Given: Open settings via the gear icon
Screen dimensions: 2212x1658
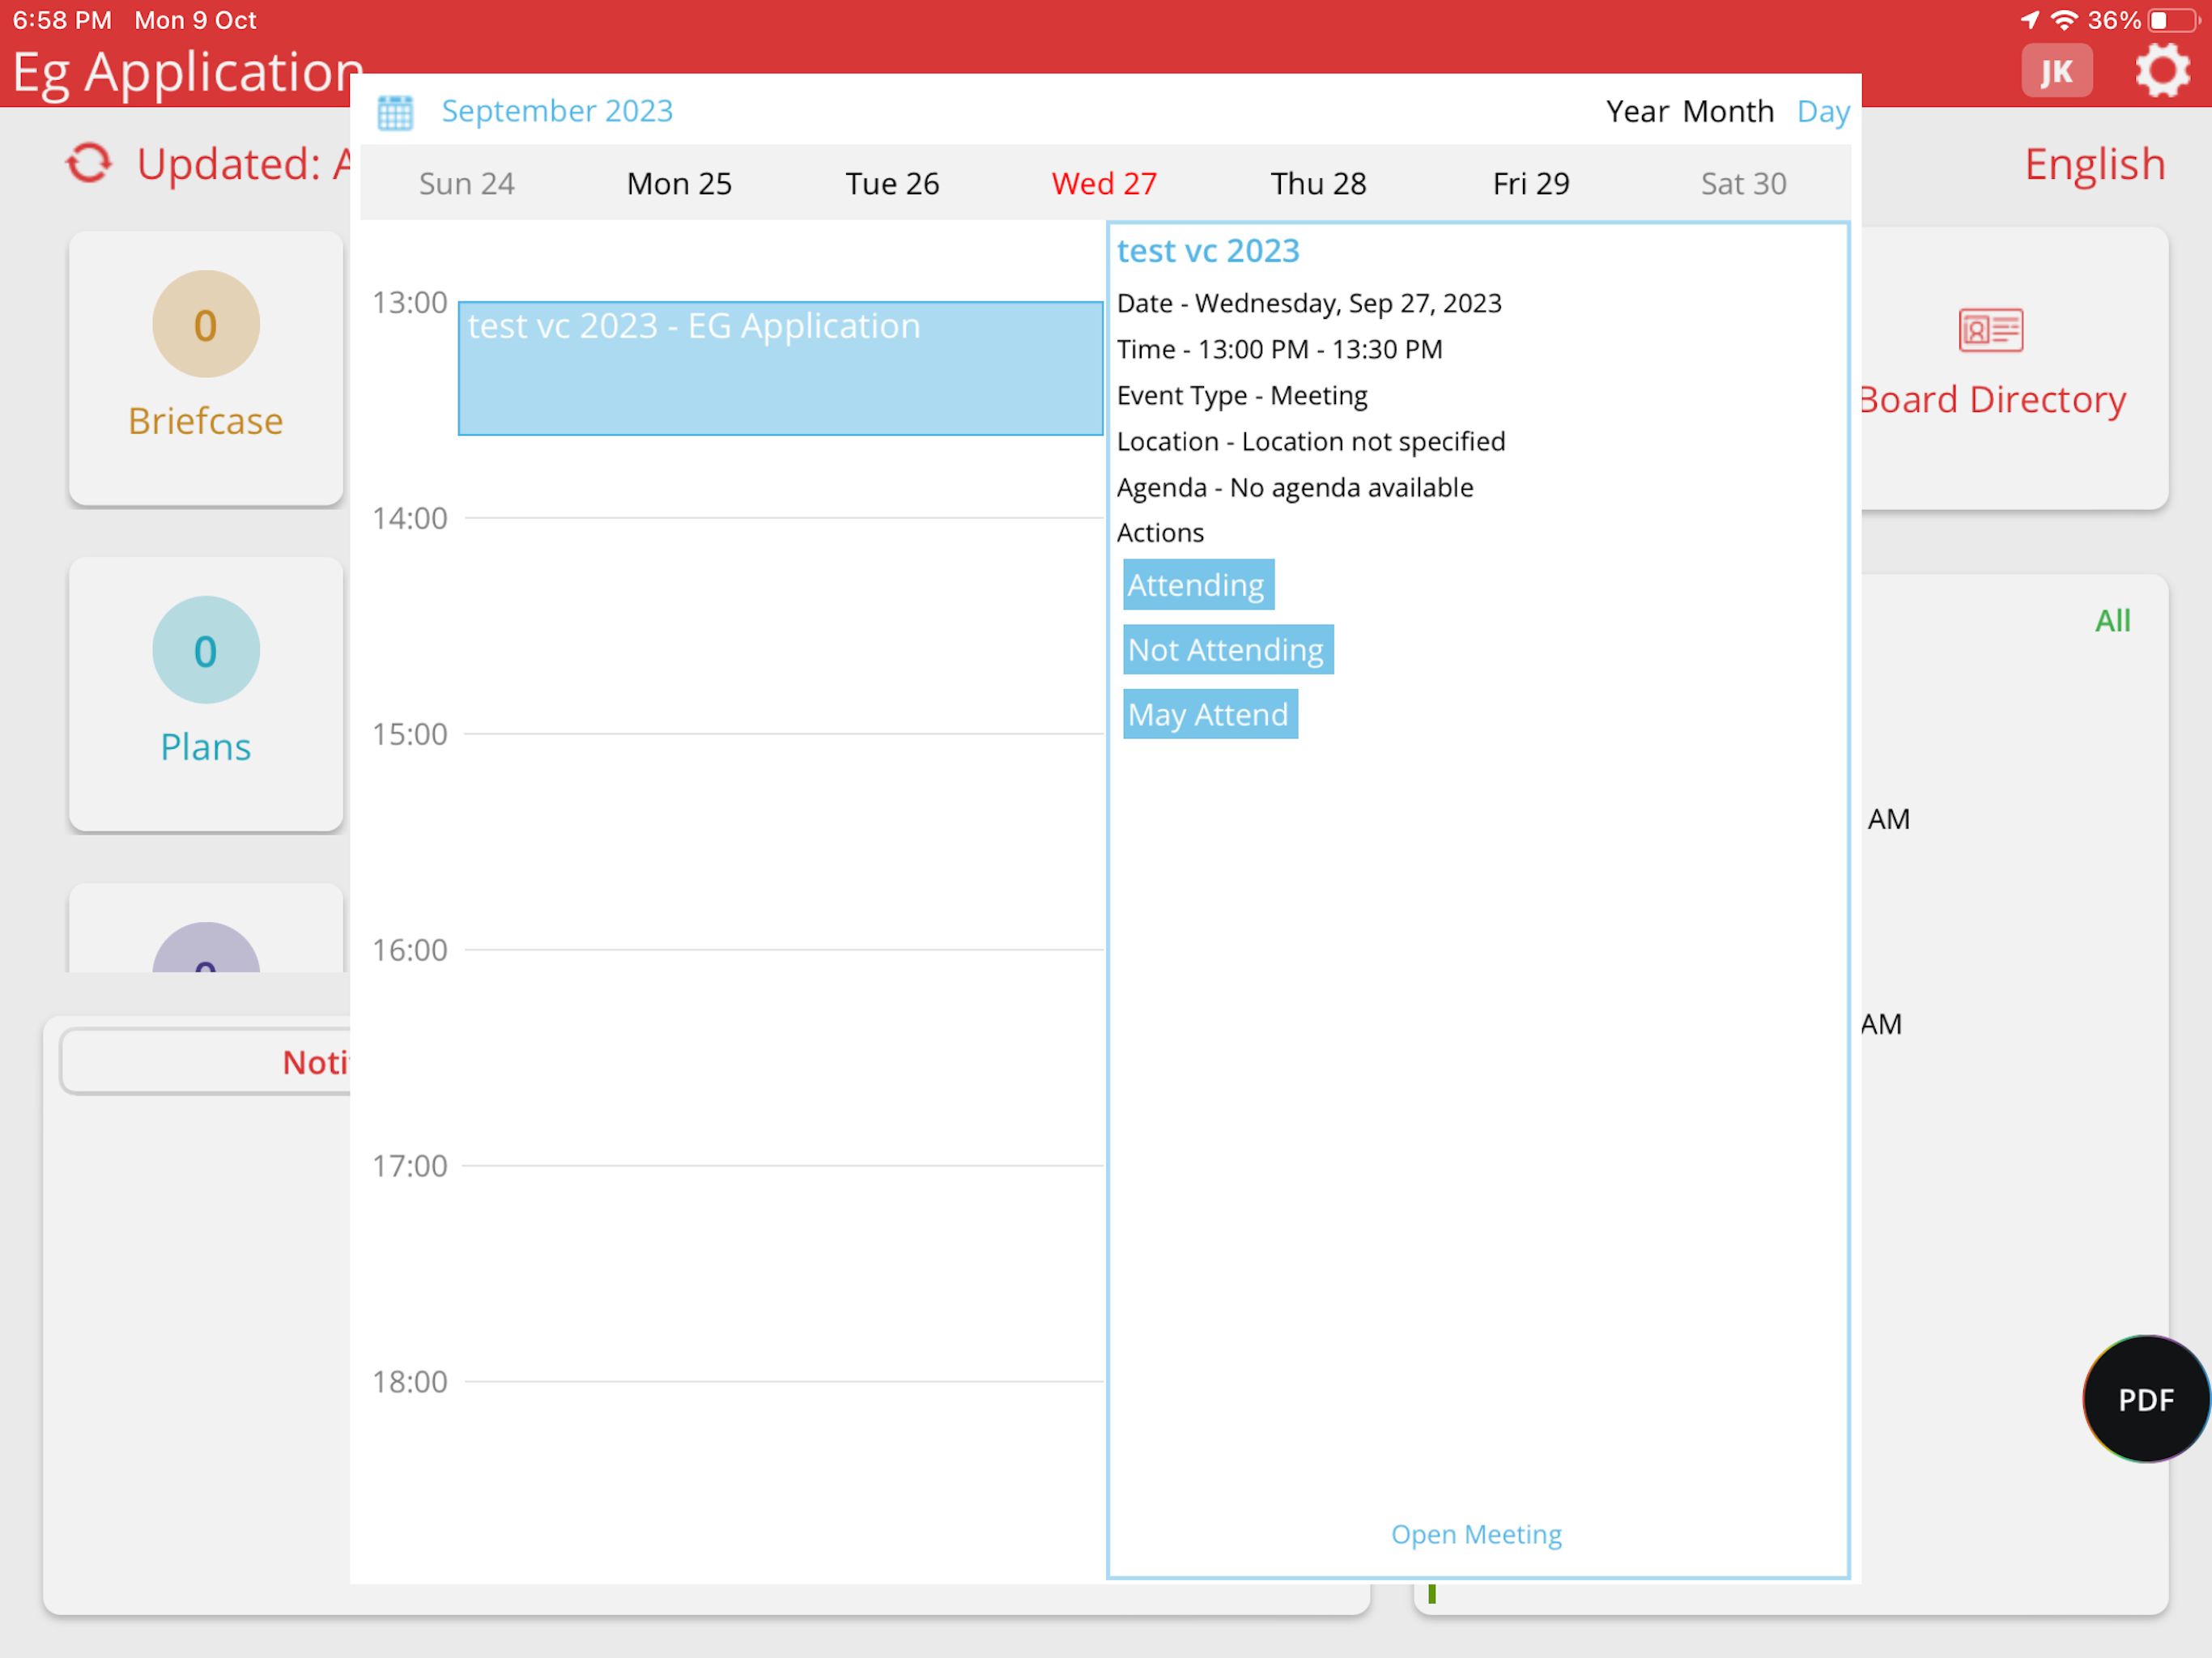Looking at the screenshot, I should click(2162, 72).
